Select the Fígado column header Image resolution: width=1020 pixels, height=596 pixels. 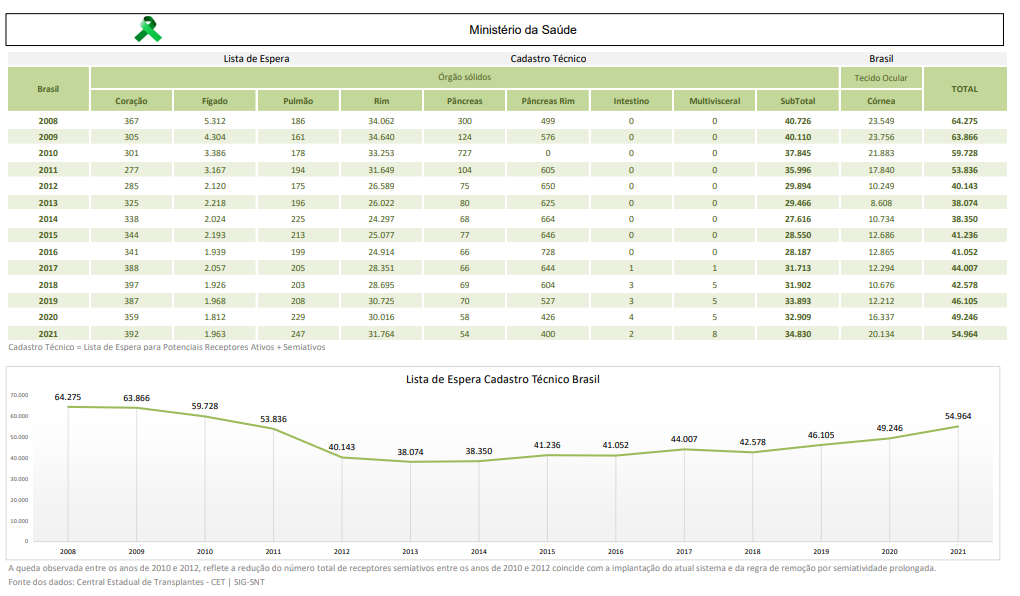pos(215,101)
